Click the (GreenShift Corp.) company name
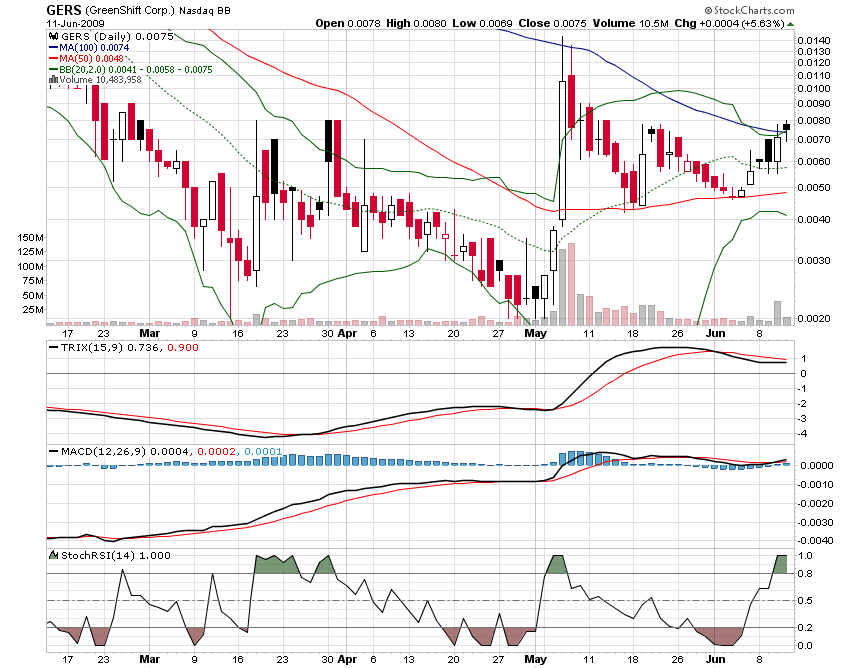Screen dimensions: 850x668 (131, 10)
